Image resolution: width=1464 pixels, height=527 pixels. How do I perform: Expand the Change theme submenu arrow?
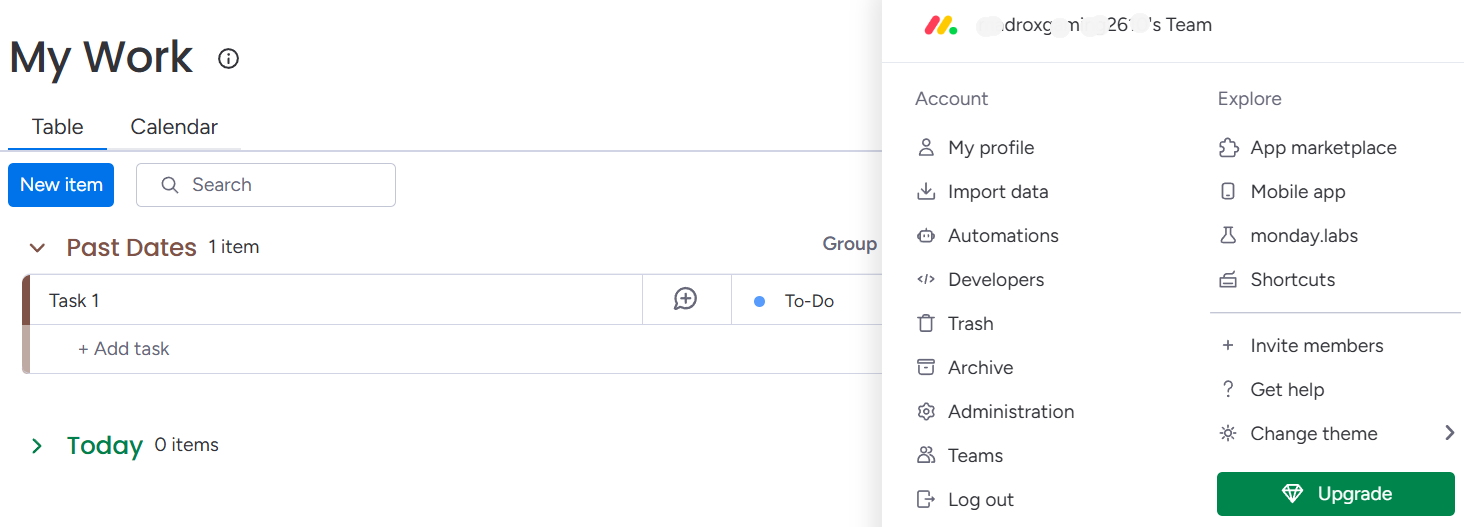tap(1449, 432)
